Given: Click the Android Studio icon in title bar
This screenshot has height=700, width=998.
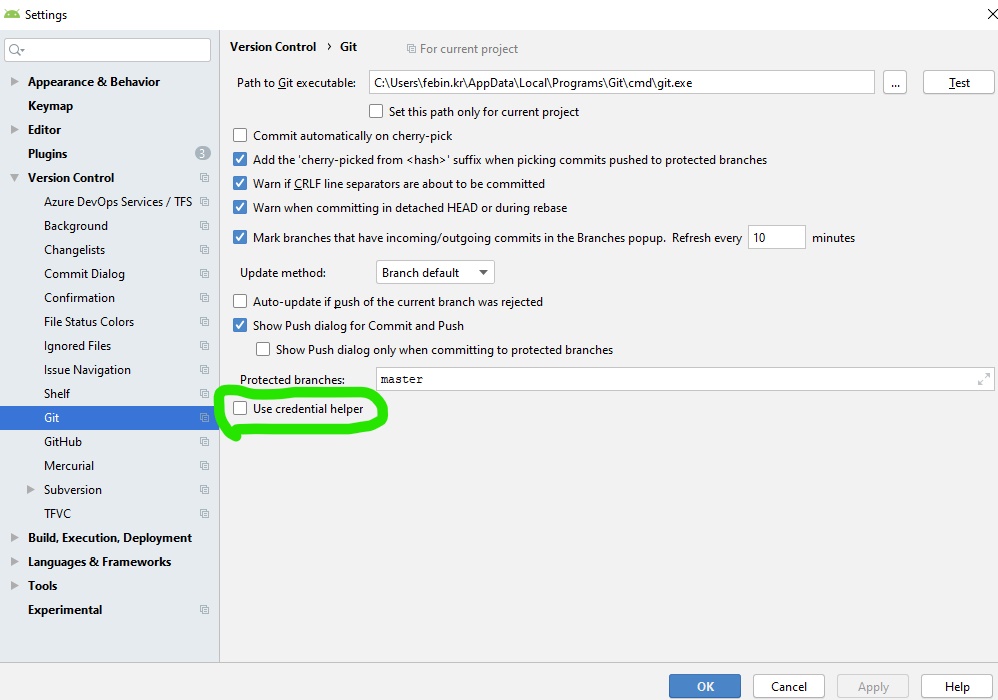Looking at the screenshot, I should (x=12, y=14).
